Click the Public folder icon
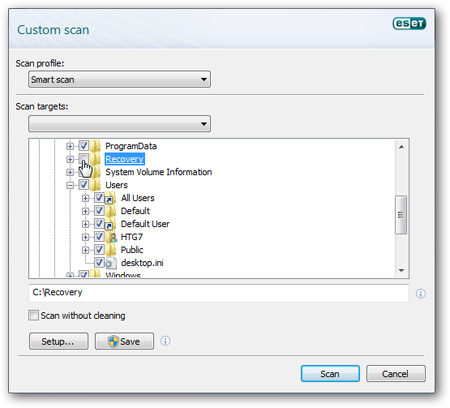The height and width of the screenshot is (408, 450). [x=111, y=250]
